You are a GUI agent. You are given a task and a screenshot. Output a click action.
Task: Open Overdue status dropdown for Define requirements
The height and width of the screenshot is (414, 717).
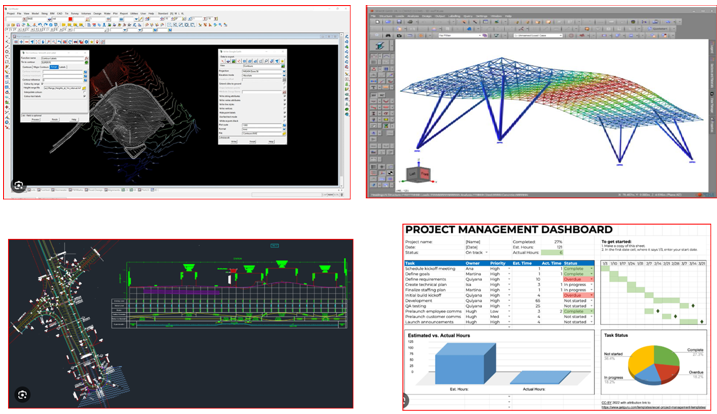(x=591, y=279)
